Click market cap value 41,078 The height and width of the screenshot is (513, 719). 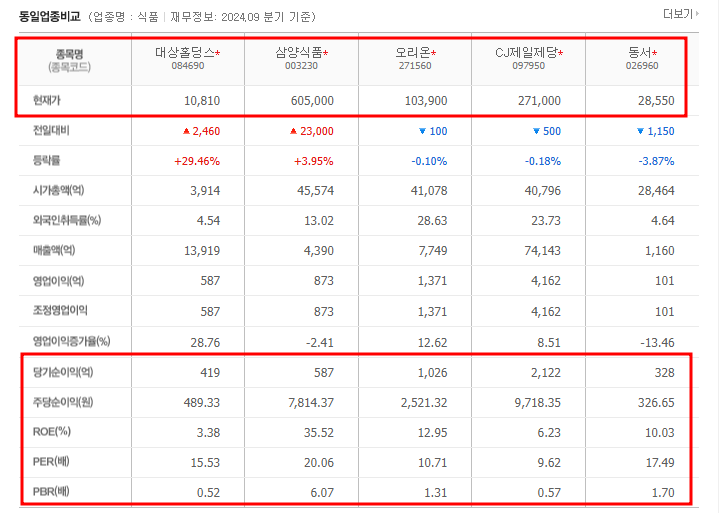[x=429, y=191]
